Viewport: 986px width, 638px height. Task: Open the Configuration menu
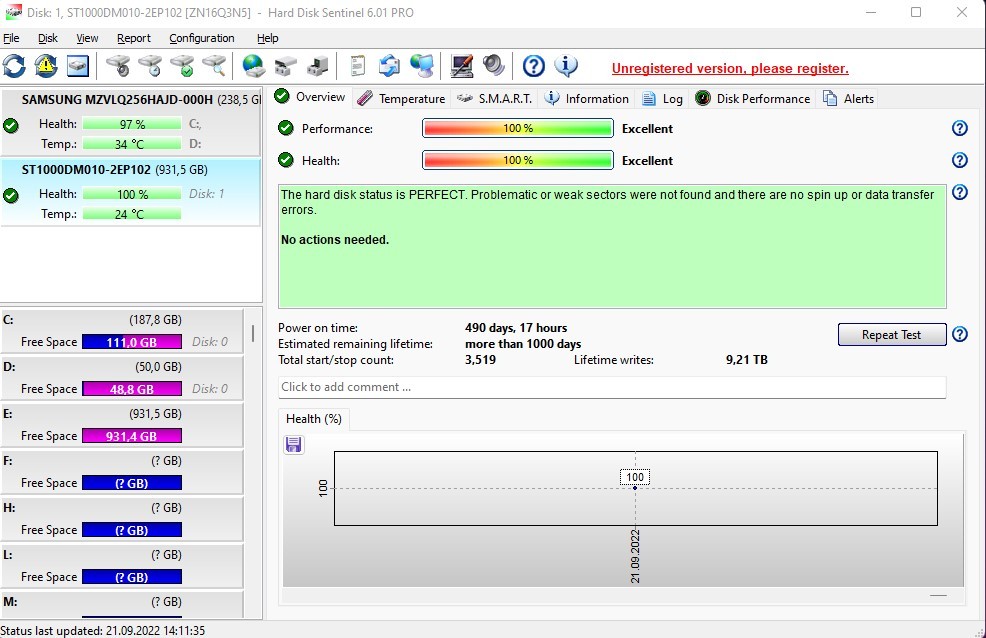coord(202,38)
